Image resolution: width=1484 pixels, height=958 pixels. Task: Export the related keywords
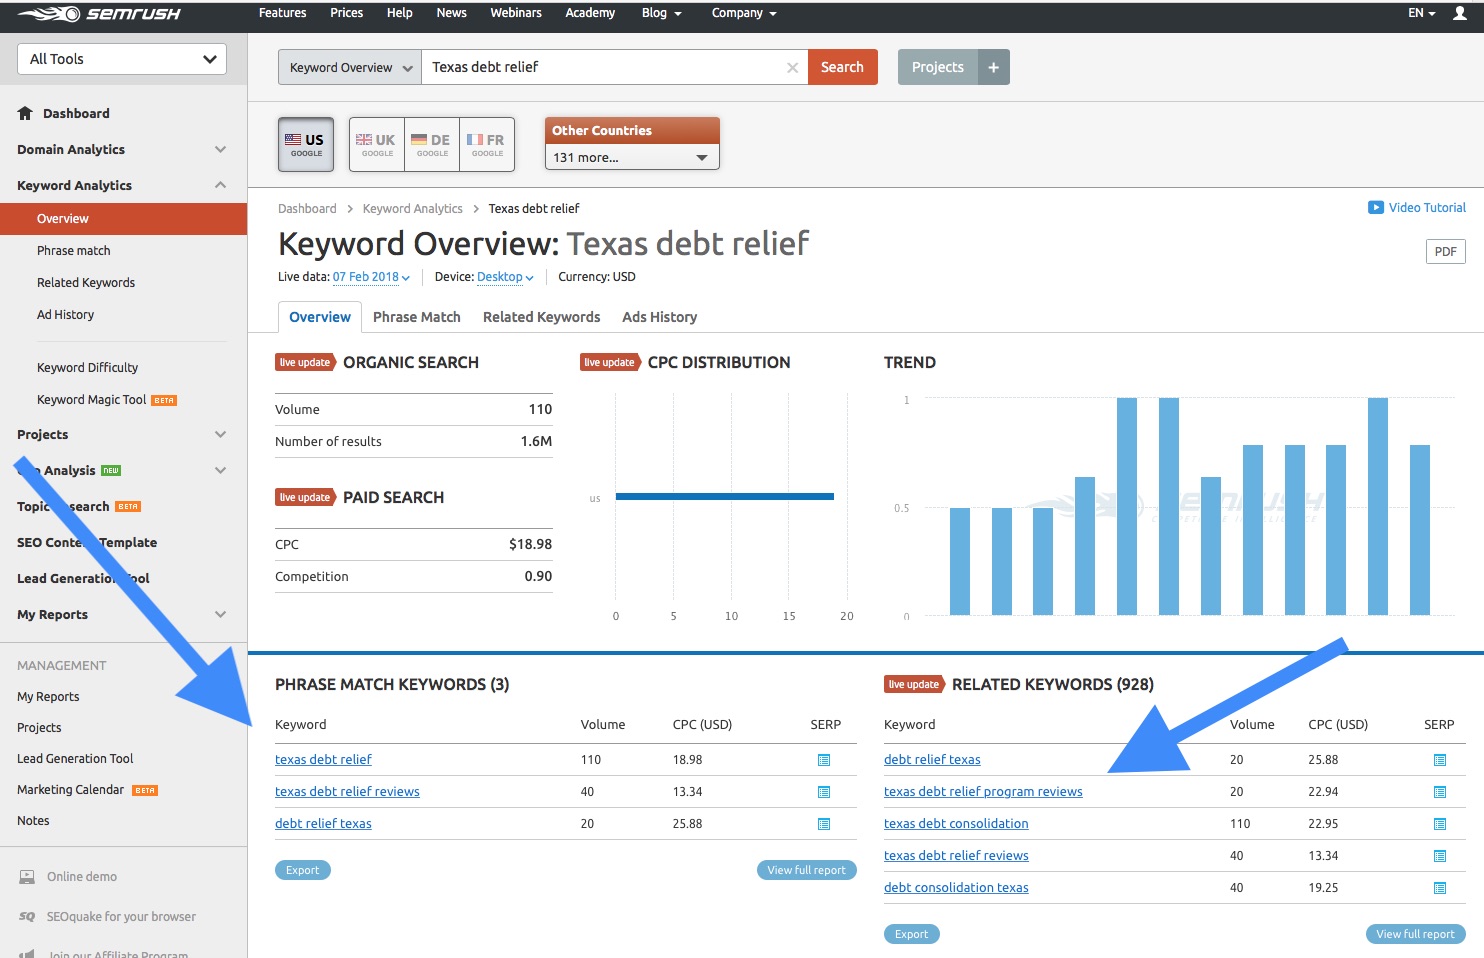[911, 934]
